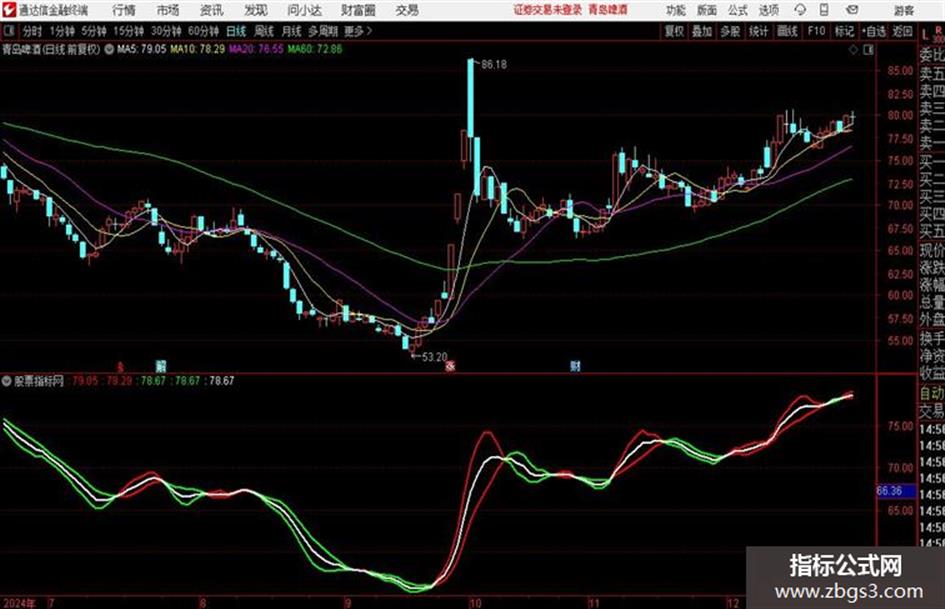Open the 公式 menu
Viewport: 945px width, 609px height.
point(738,10)
